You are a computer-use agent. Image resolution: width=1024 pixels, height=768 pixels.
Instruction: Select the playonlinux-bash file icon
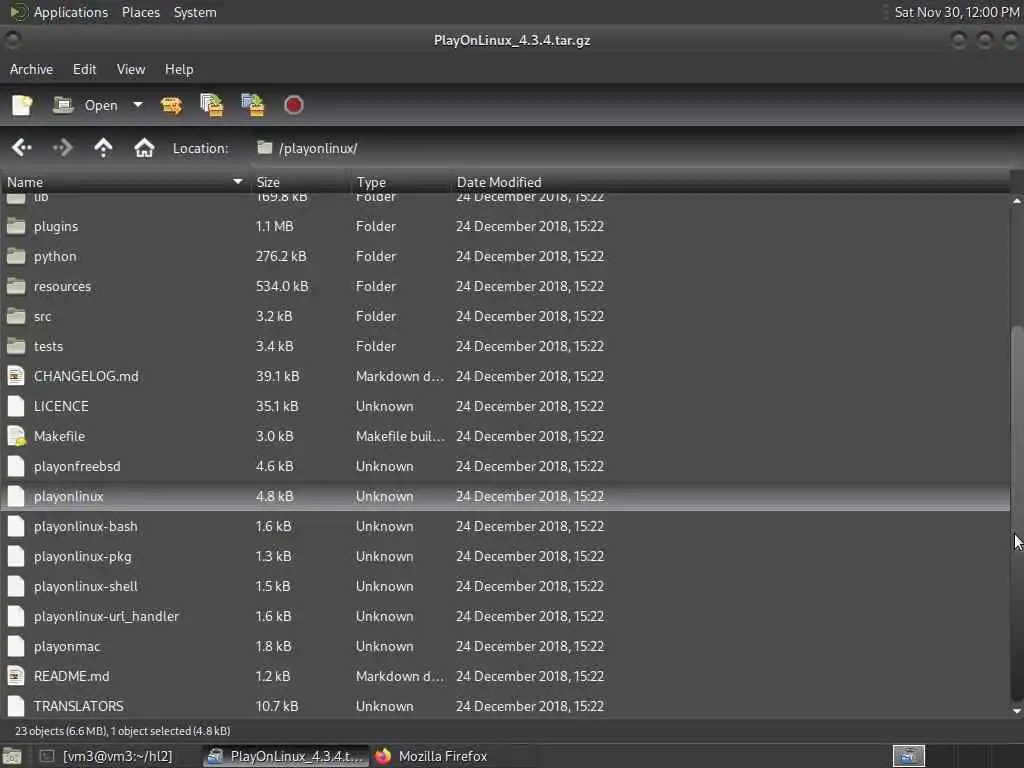tap(16, 526)
